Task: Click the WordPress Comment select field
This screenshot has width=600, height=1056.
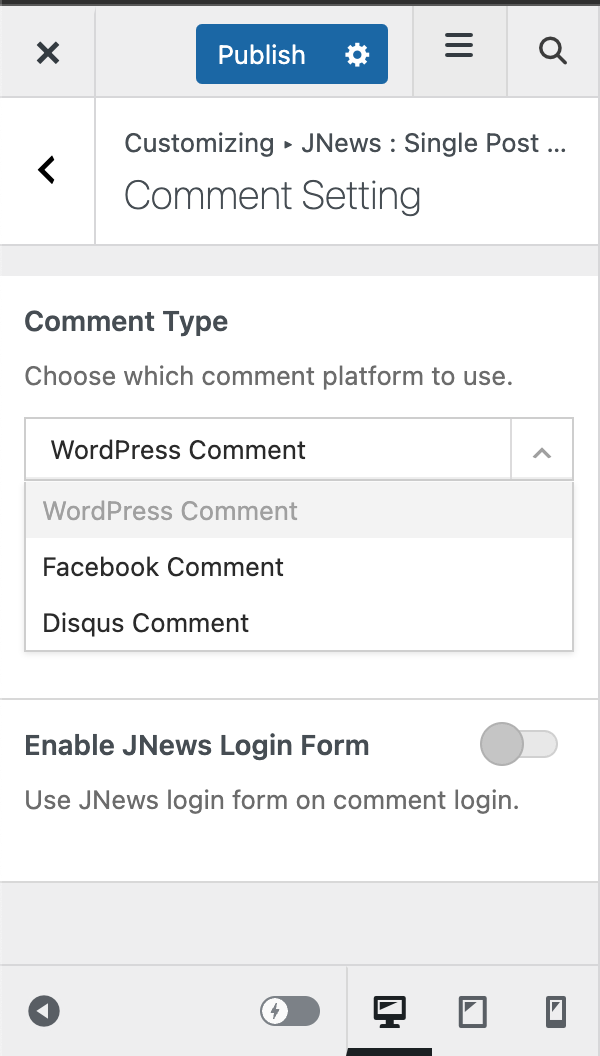Action: click(268, 450)
